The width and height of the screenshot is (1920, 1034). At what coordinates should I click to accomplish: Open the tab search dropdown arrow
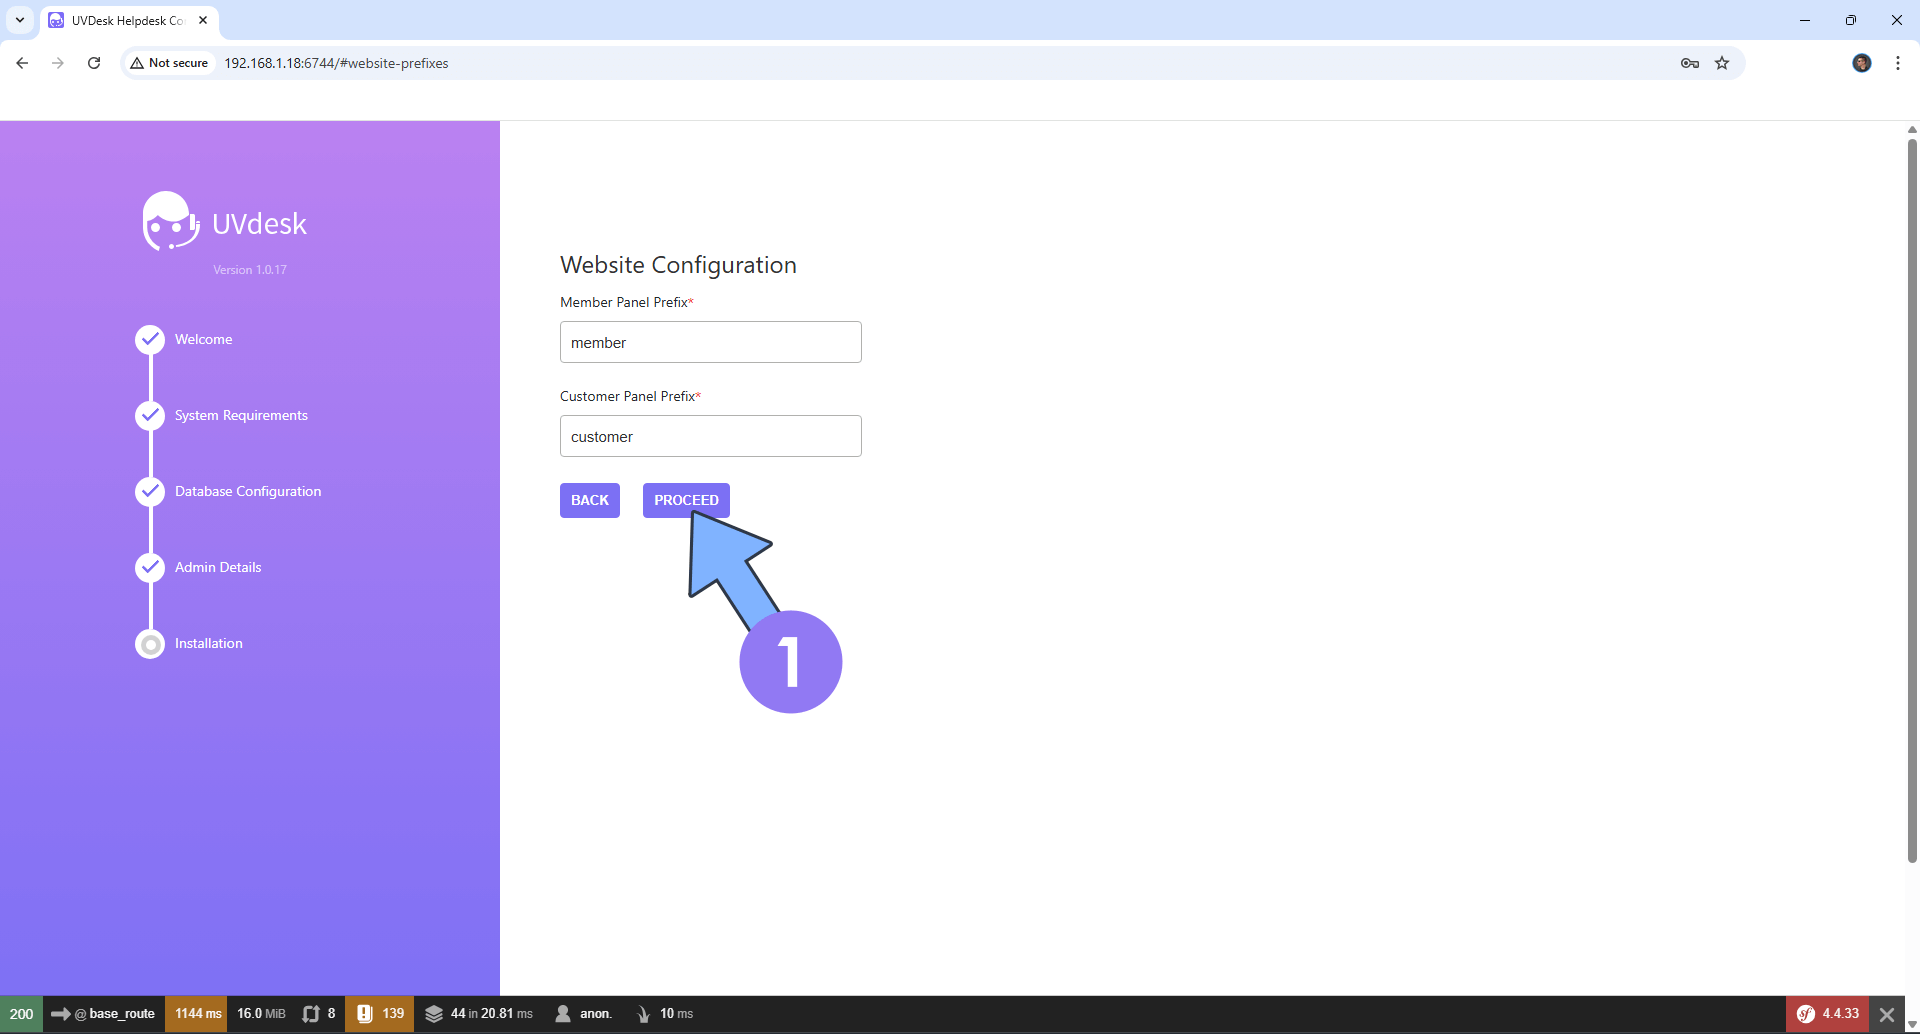pyautogui.click(x=20, y=20)
